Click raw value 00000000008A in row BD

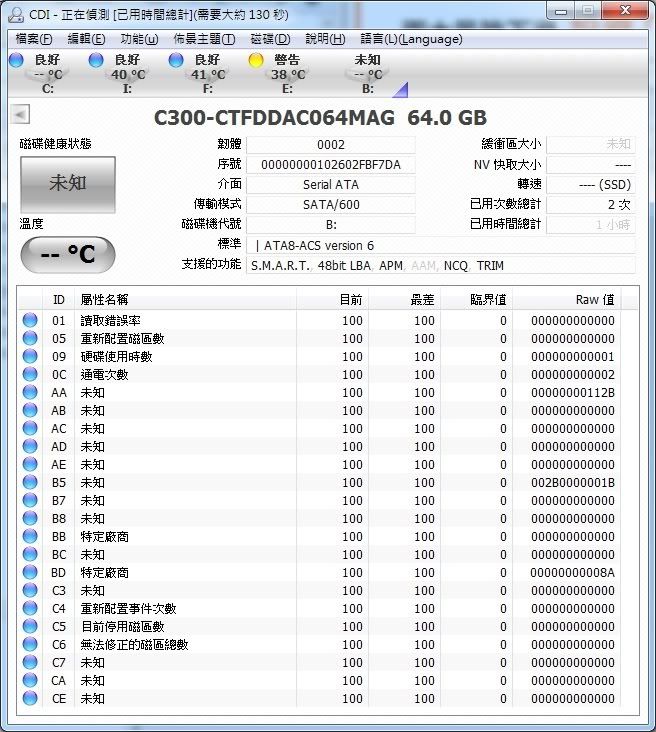coord(572,573)
